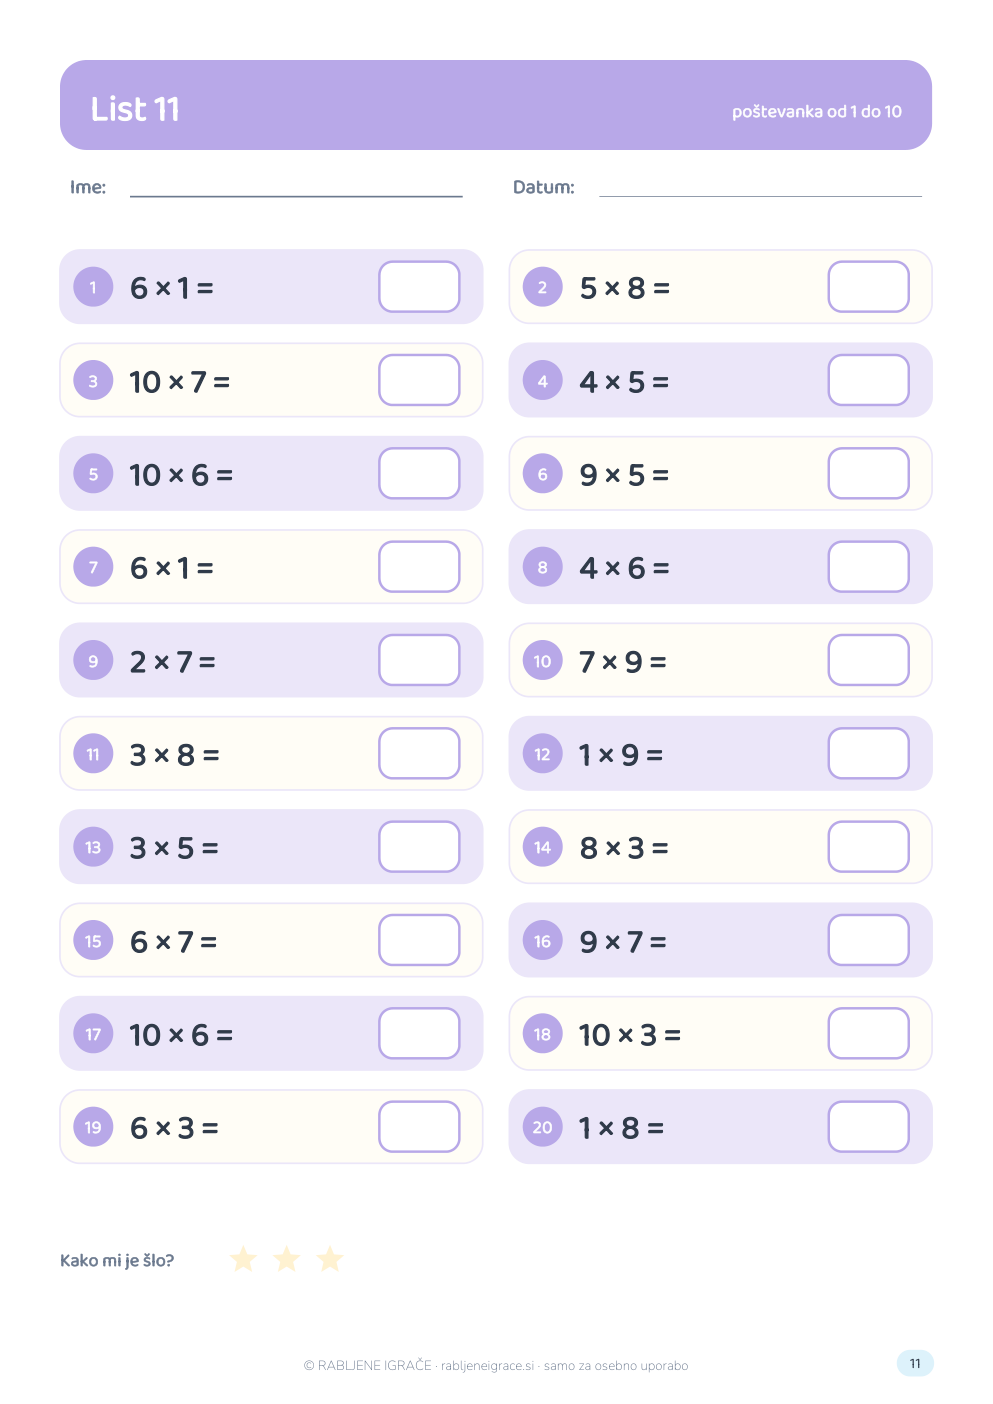993x1404 pixels.
Task: Click answer box for 5 × 8
Action: [x=869, y=287]
